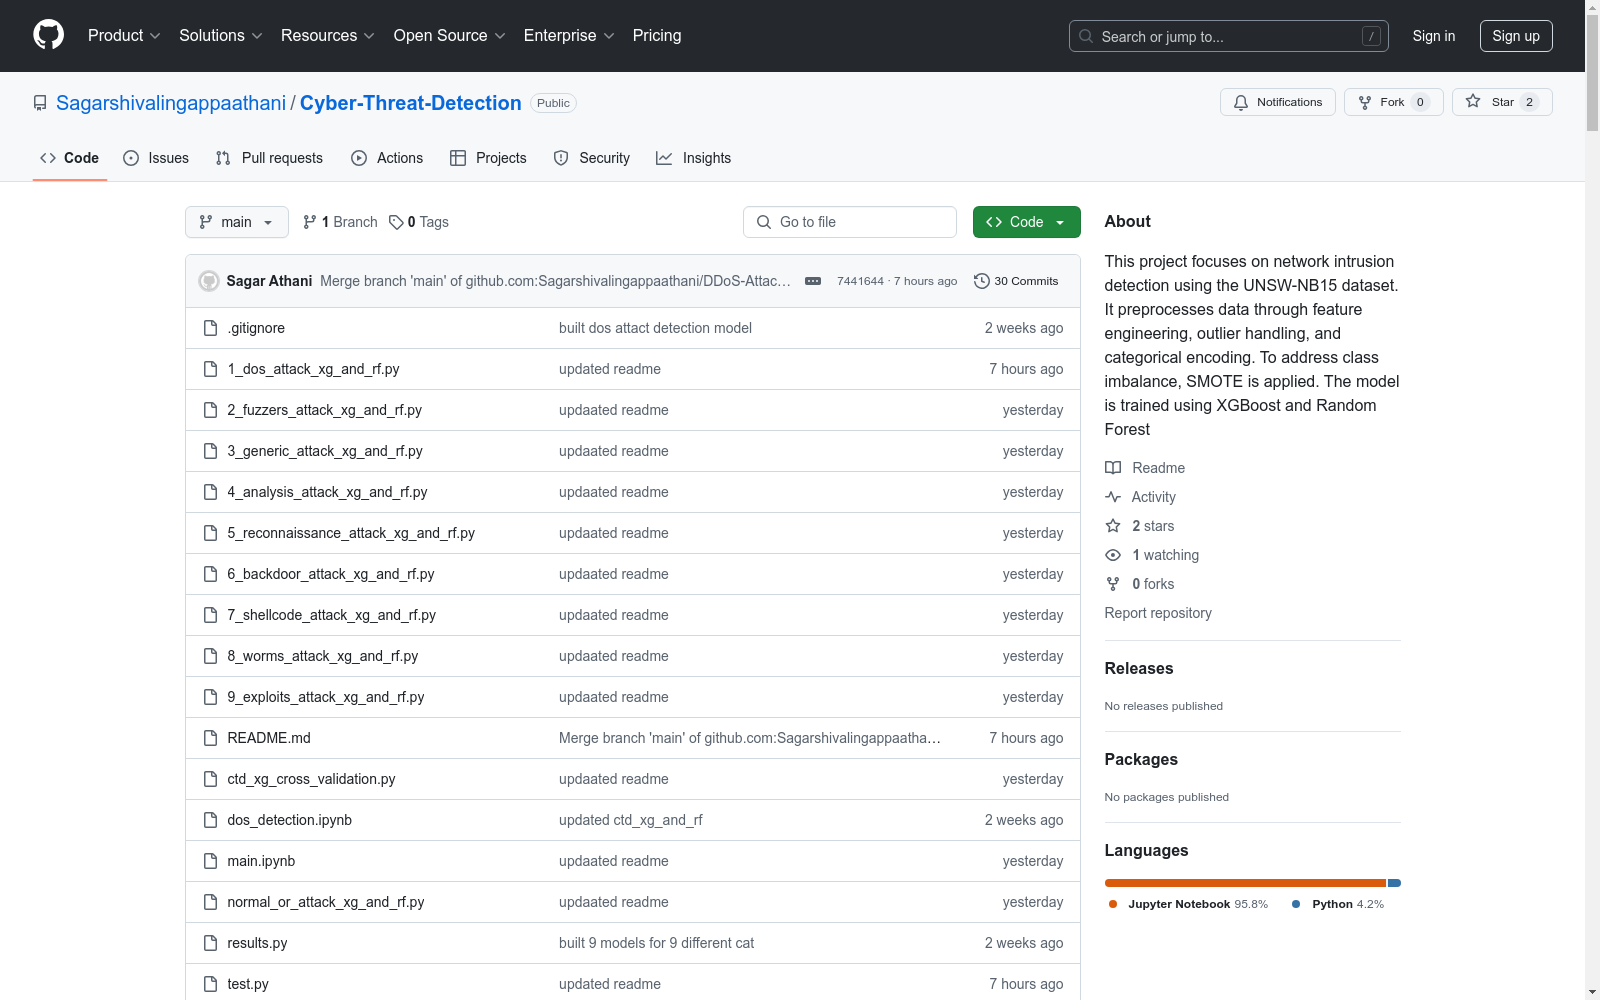This screenshot has height=1000, width=1600.
Task: Click the watching eye icon
Action: [1113, 555]
